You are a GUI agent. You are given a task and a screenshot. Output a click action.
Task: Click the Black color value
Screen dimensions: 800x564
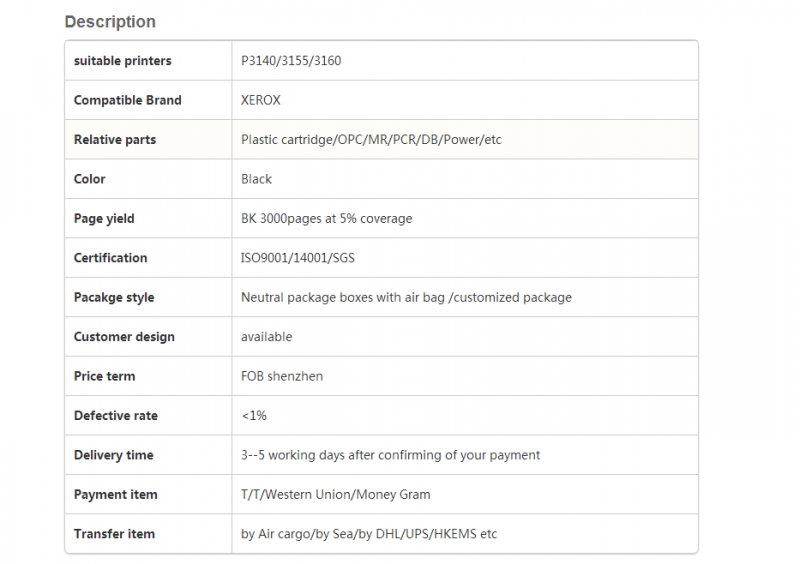[256, 179]
